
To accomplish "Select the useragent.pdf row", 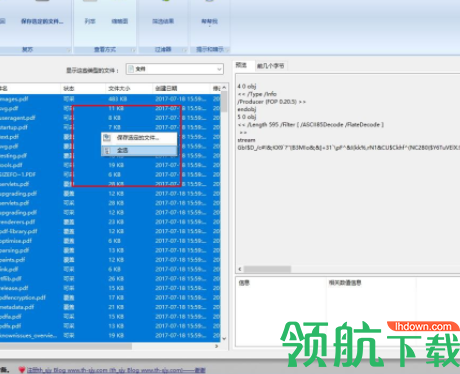I will (x=110, y=118).
